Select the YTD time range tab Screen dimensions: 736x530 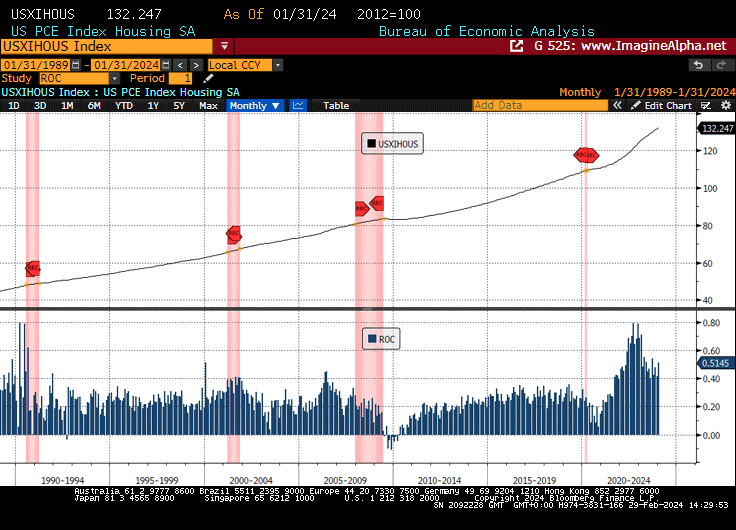click(x=123, y=105)
